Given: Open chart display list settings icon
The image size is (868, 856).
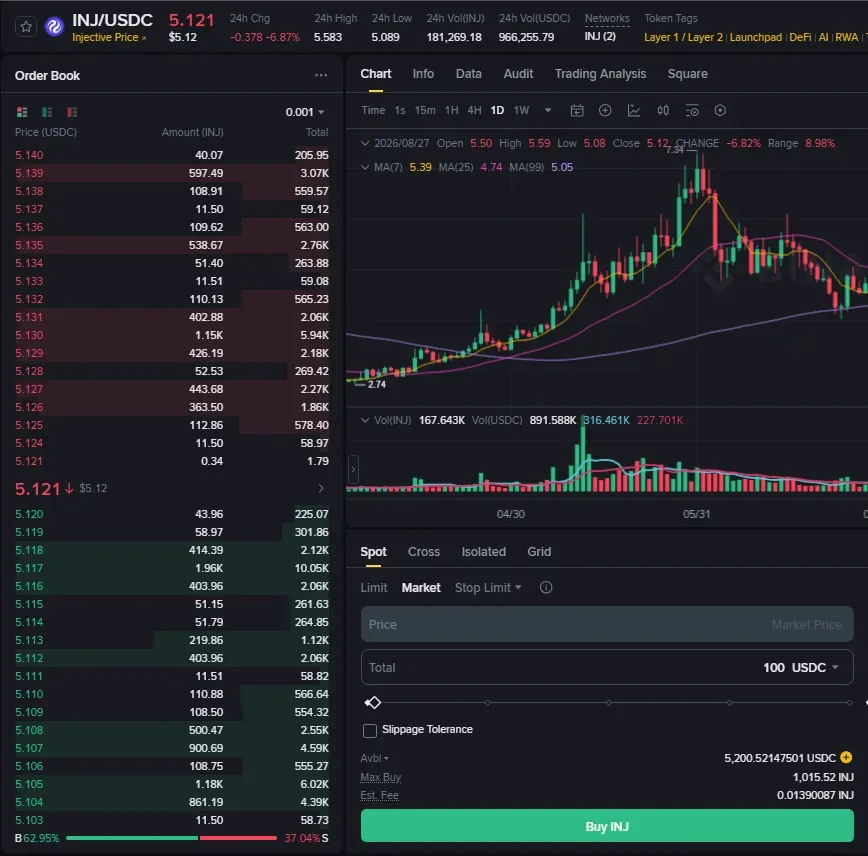Looking at the screenshot, I should pyautogui.click(x=692, y=111).
